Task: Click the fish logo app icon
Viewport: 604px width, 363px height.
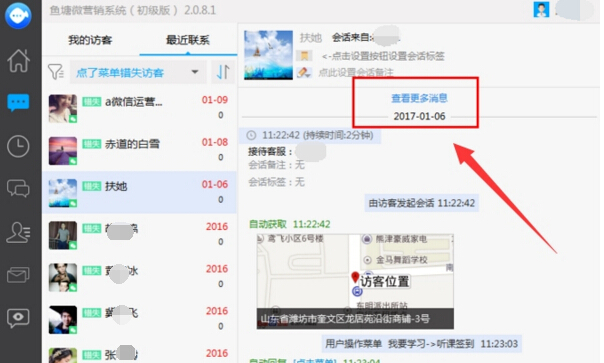Action: 18,15
